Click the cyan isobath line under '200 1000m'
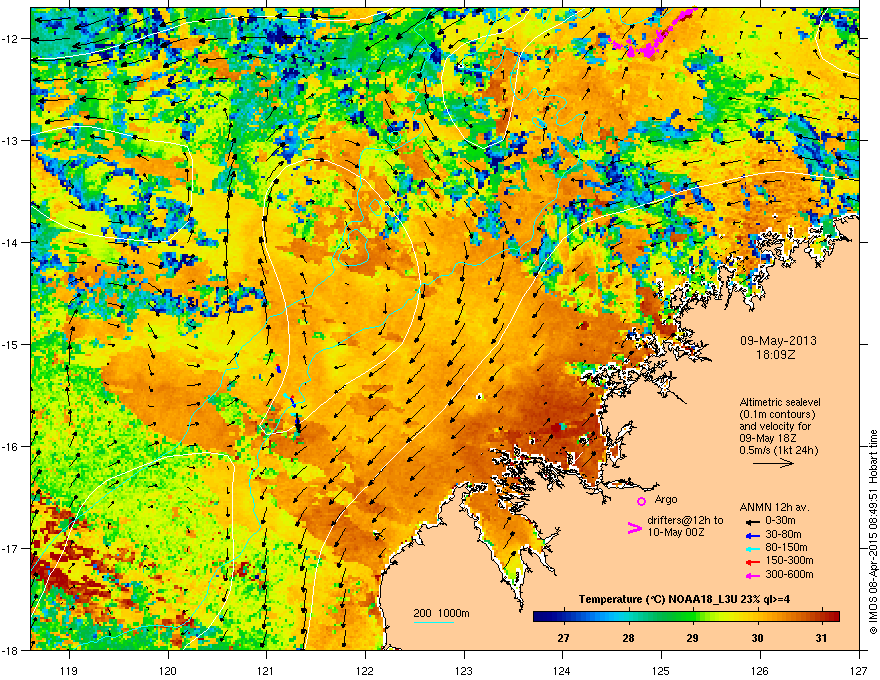 (x=434, y=622)
